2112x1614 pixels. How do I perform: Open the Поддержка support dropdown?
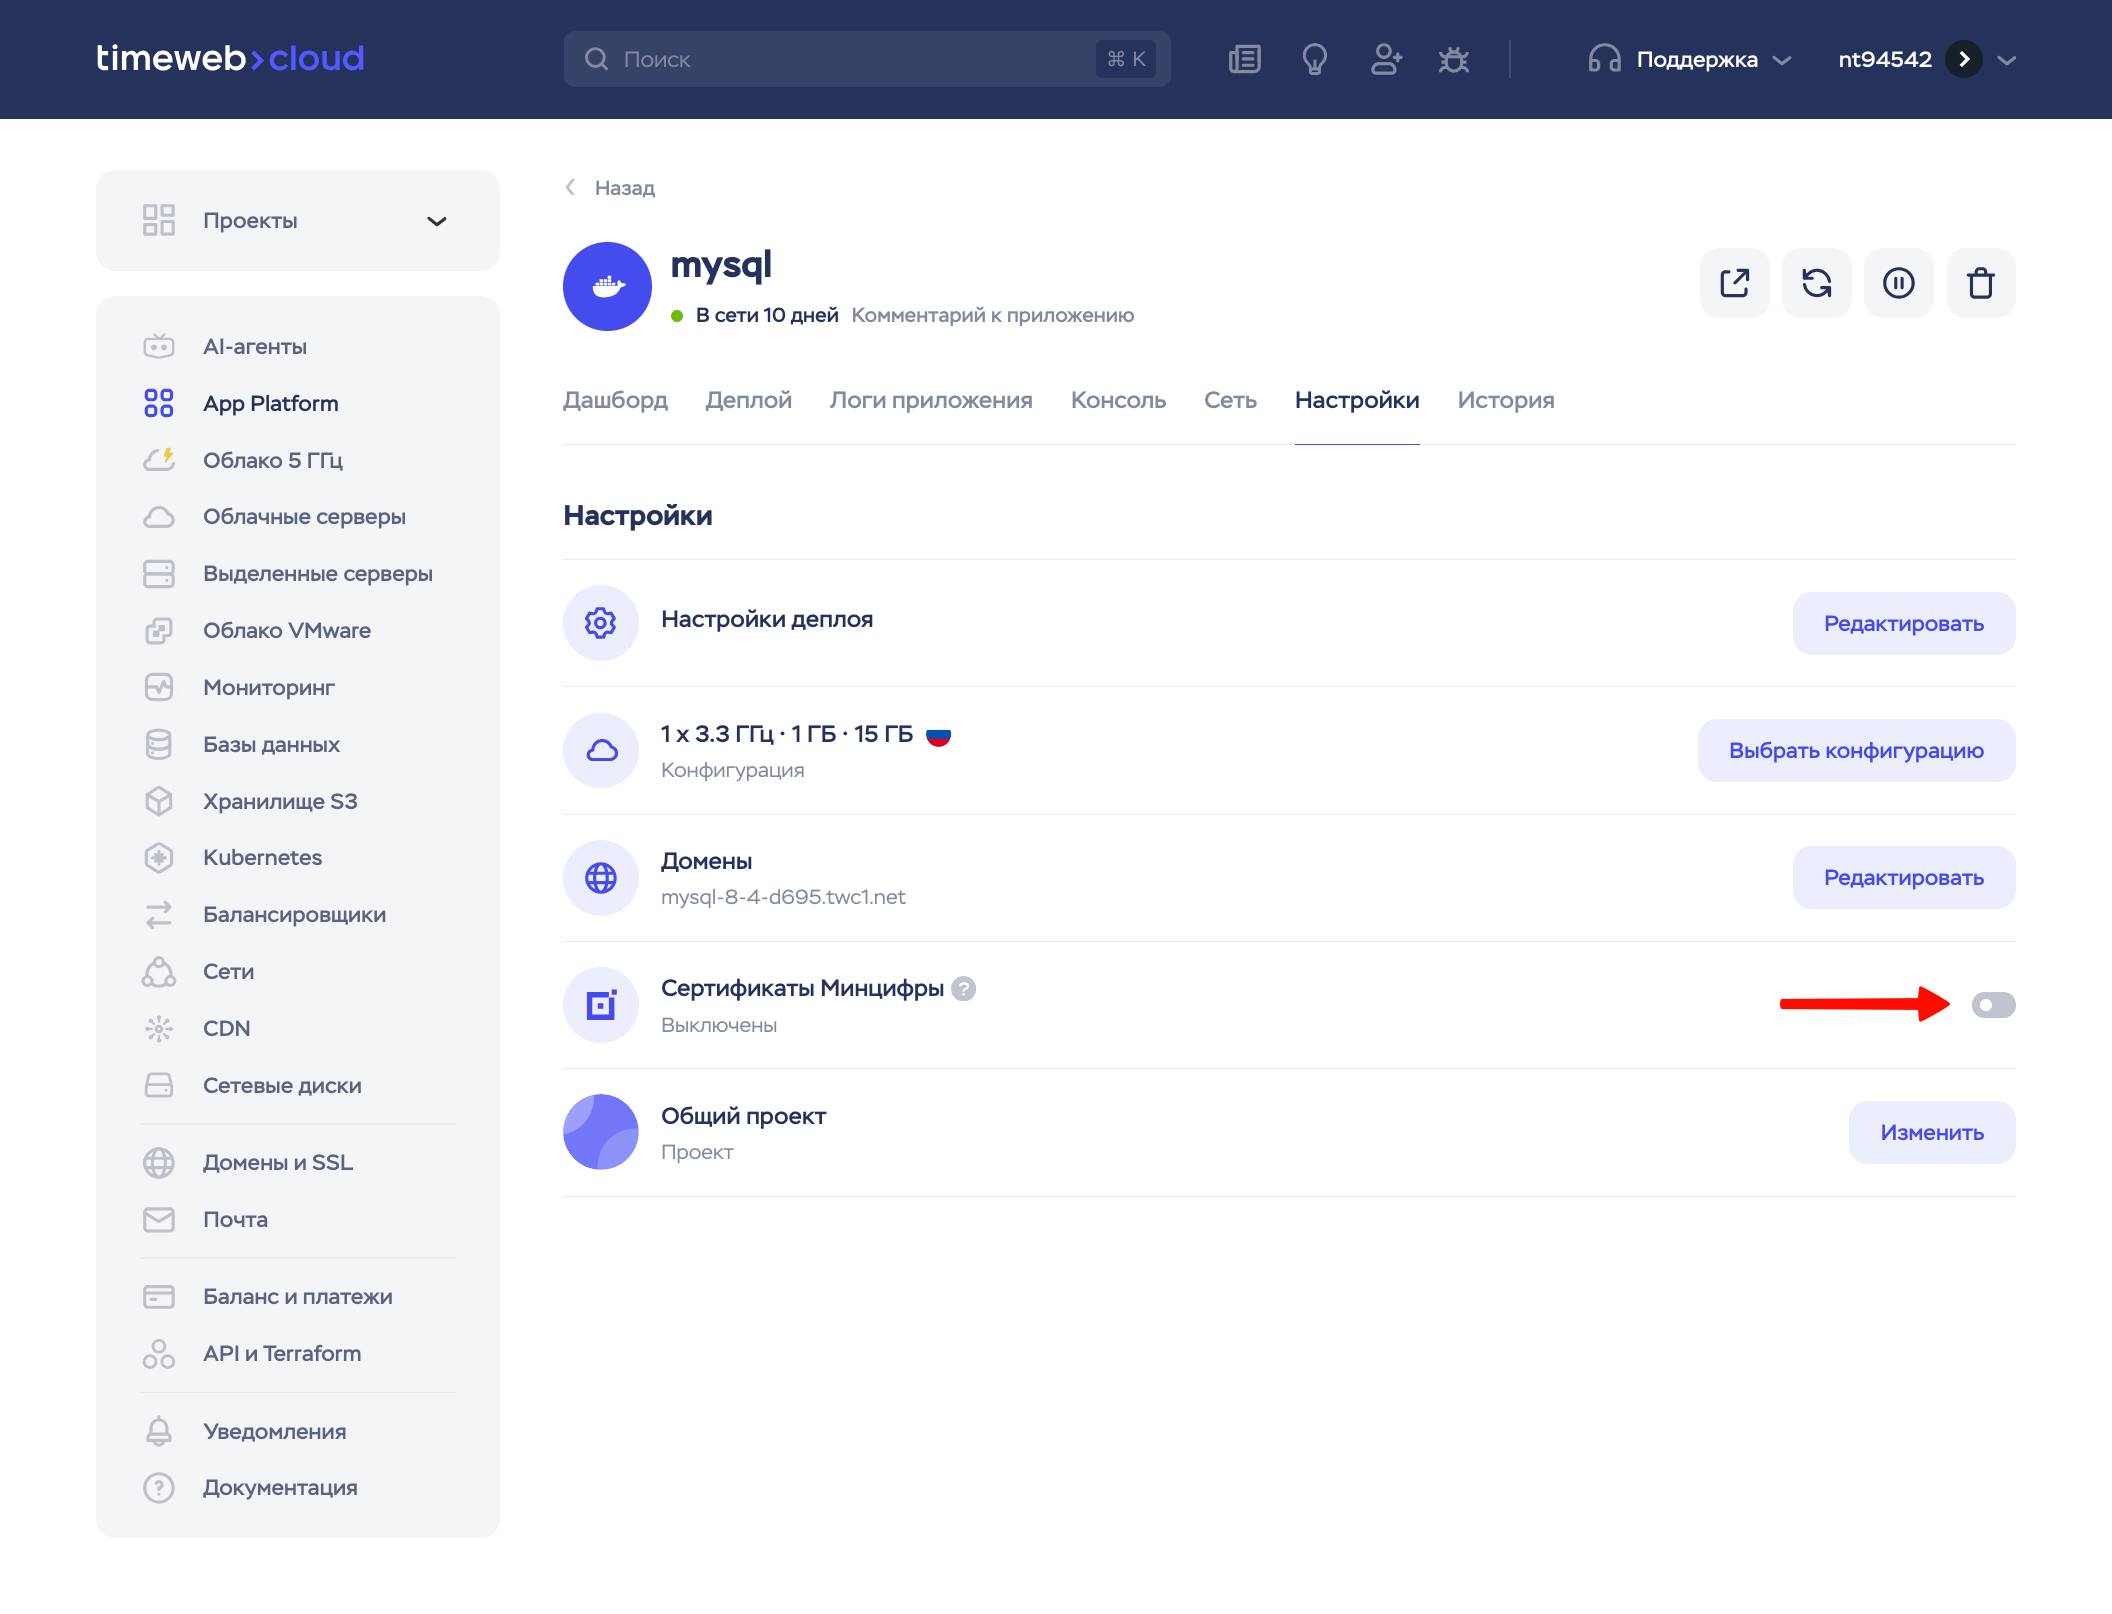click(1689, 59)
